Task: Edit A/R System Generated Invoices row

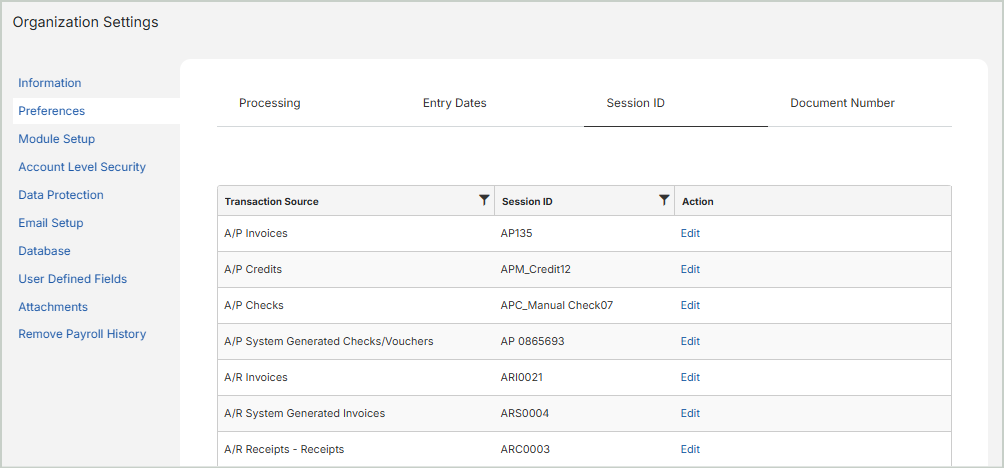Action: [x=690, y=413]
